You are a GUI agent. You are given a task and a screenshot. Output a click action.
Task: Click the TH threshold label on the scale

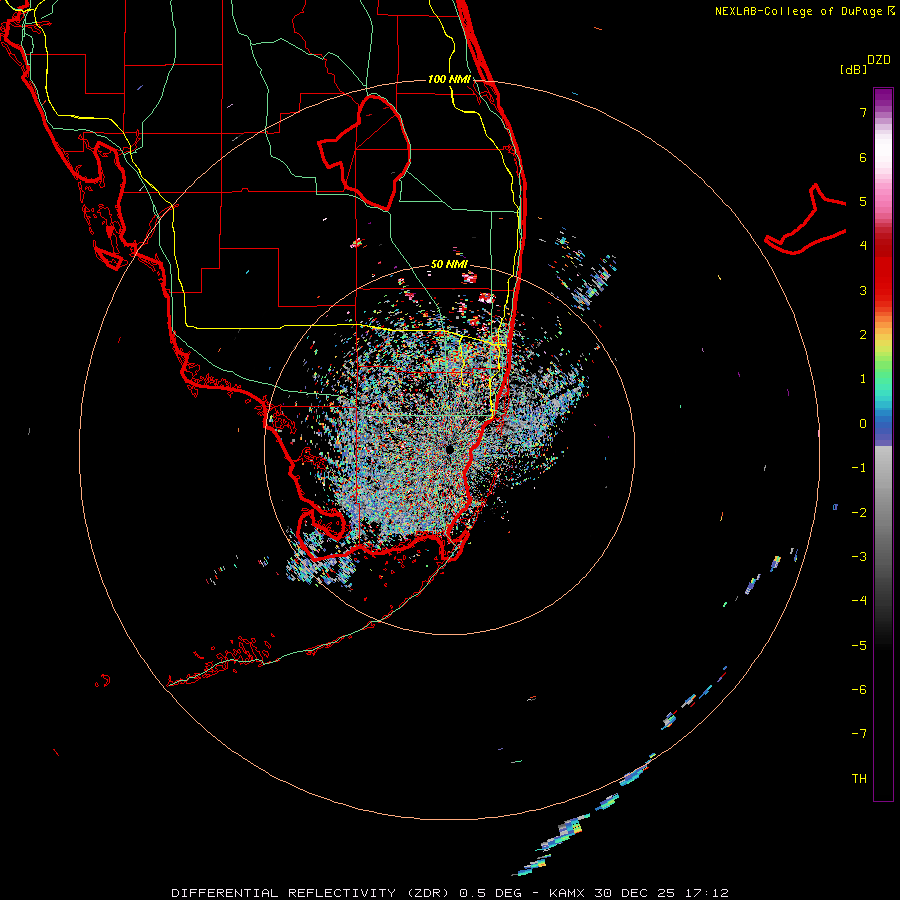click(x=859, y=779)
